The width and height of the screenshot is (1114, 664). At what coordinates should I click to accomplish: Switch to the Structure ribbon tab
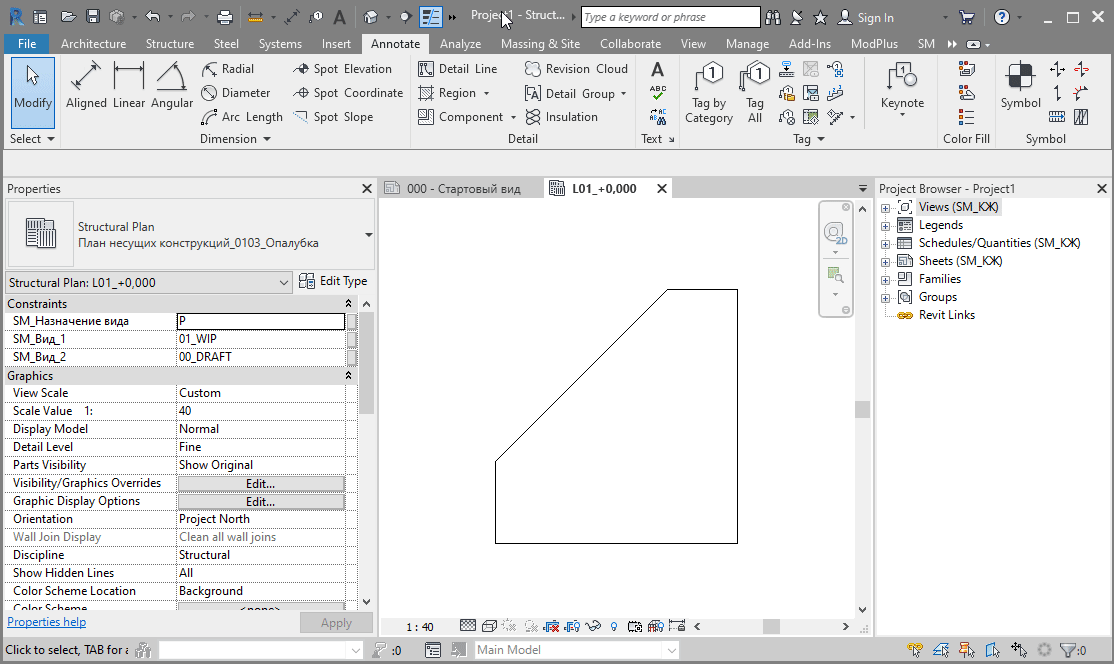(x=170, y=44)
